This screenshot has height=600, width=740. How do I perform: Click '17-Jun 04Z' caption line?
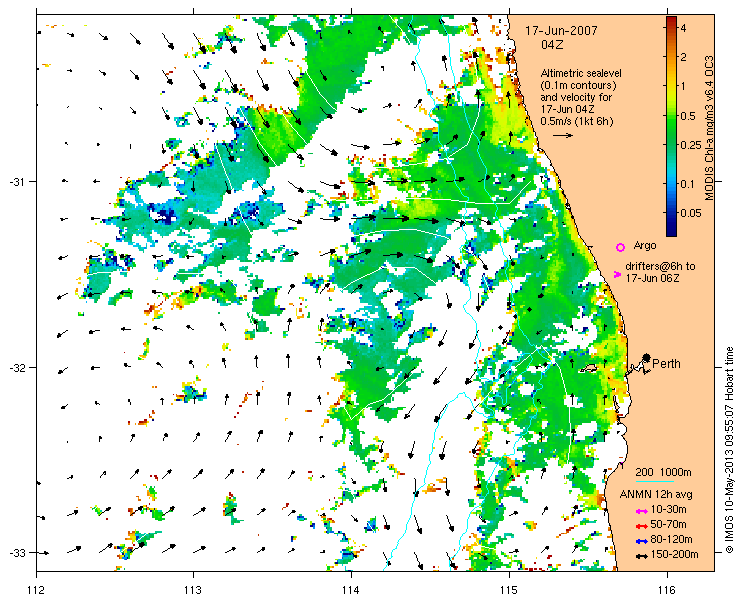[x=567, y=110]
